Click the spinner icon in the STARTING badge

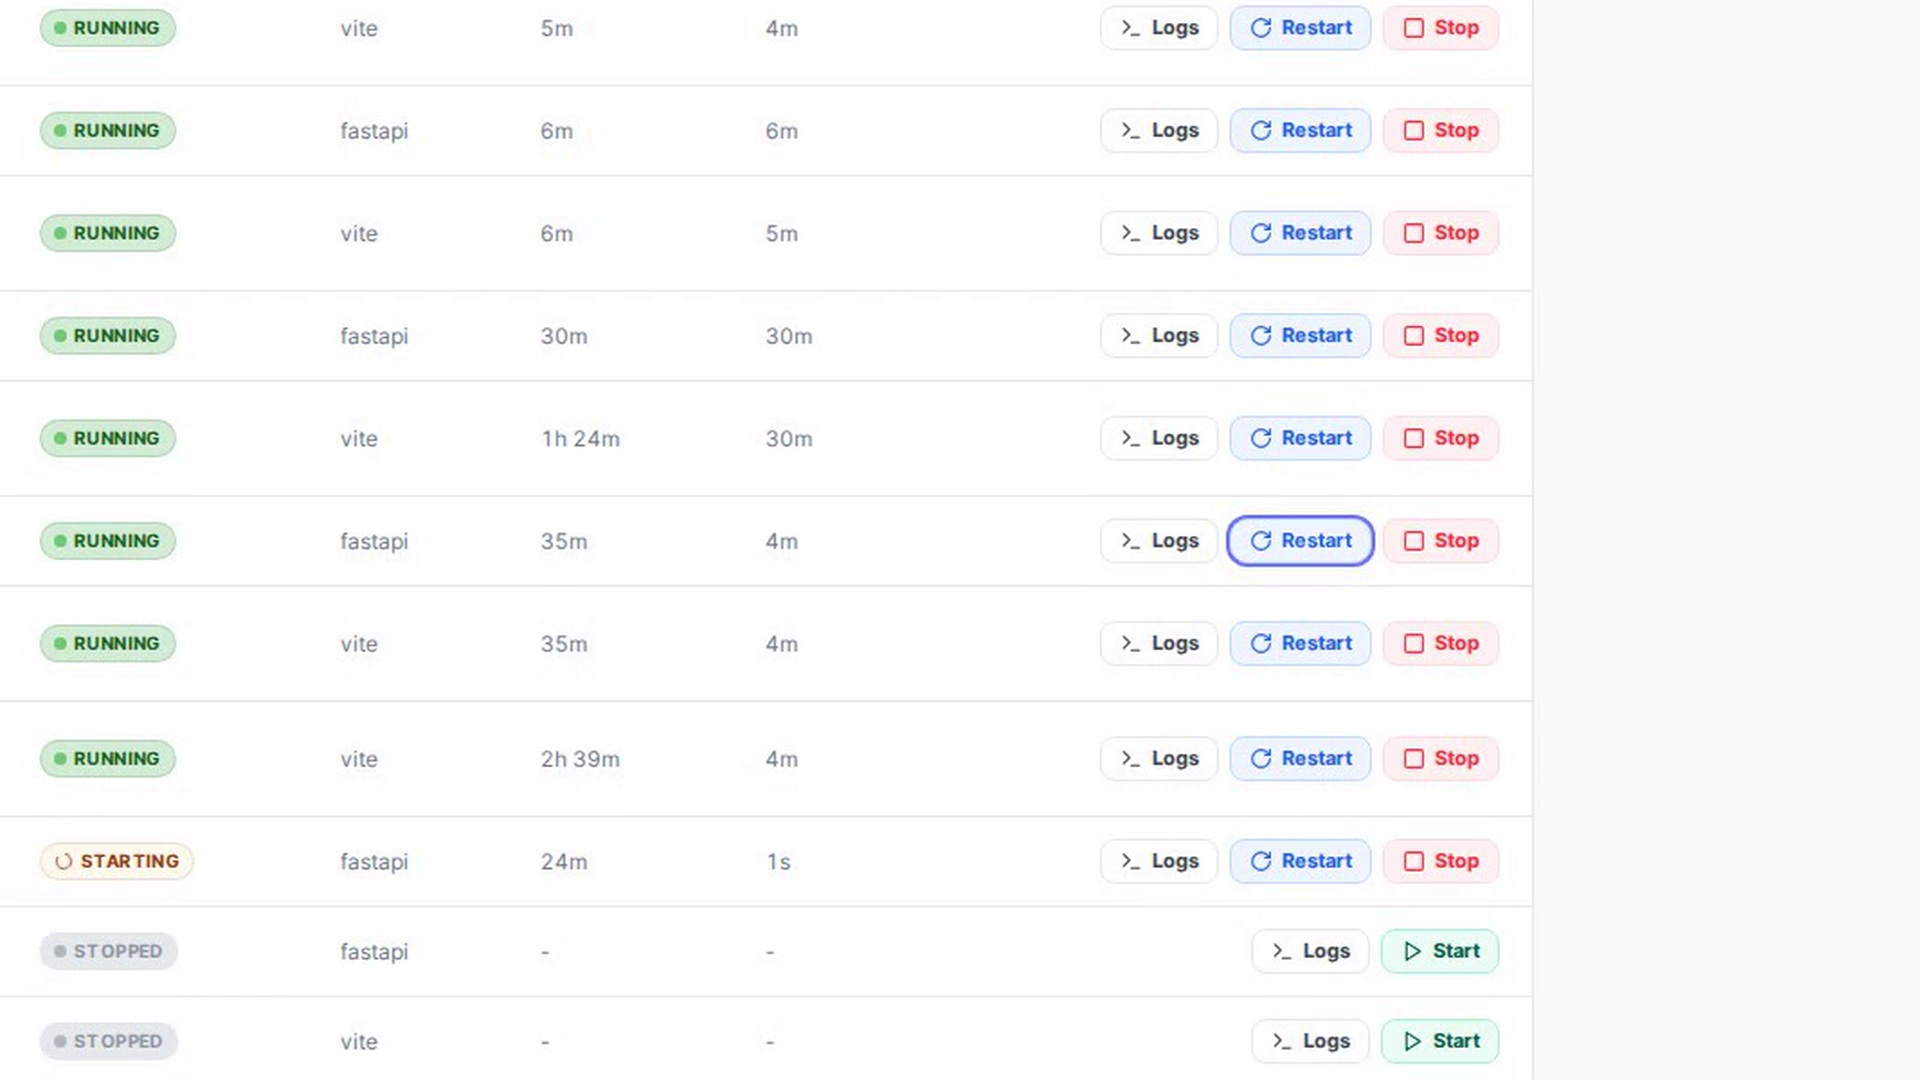point(64,861)
